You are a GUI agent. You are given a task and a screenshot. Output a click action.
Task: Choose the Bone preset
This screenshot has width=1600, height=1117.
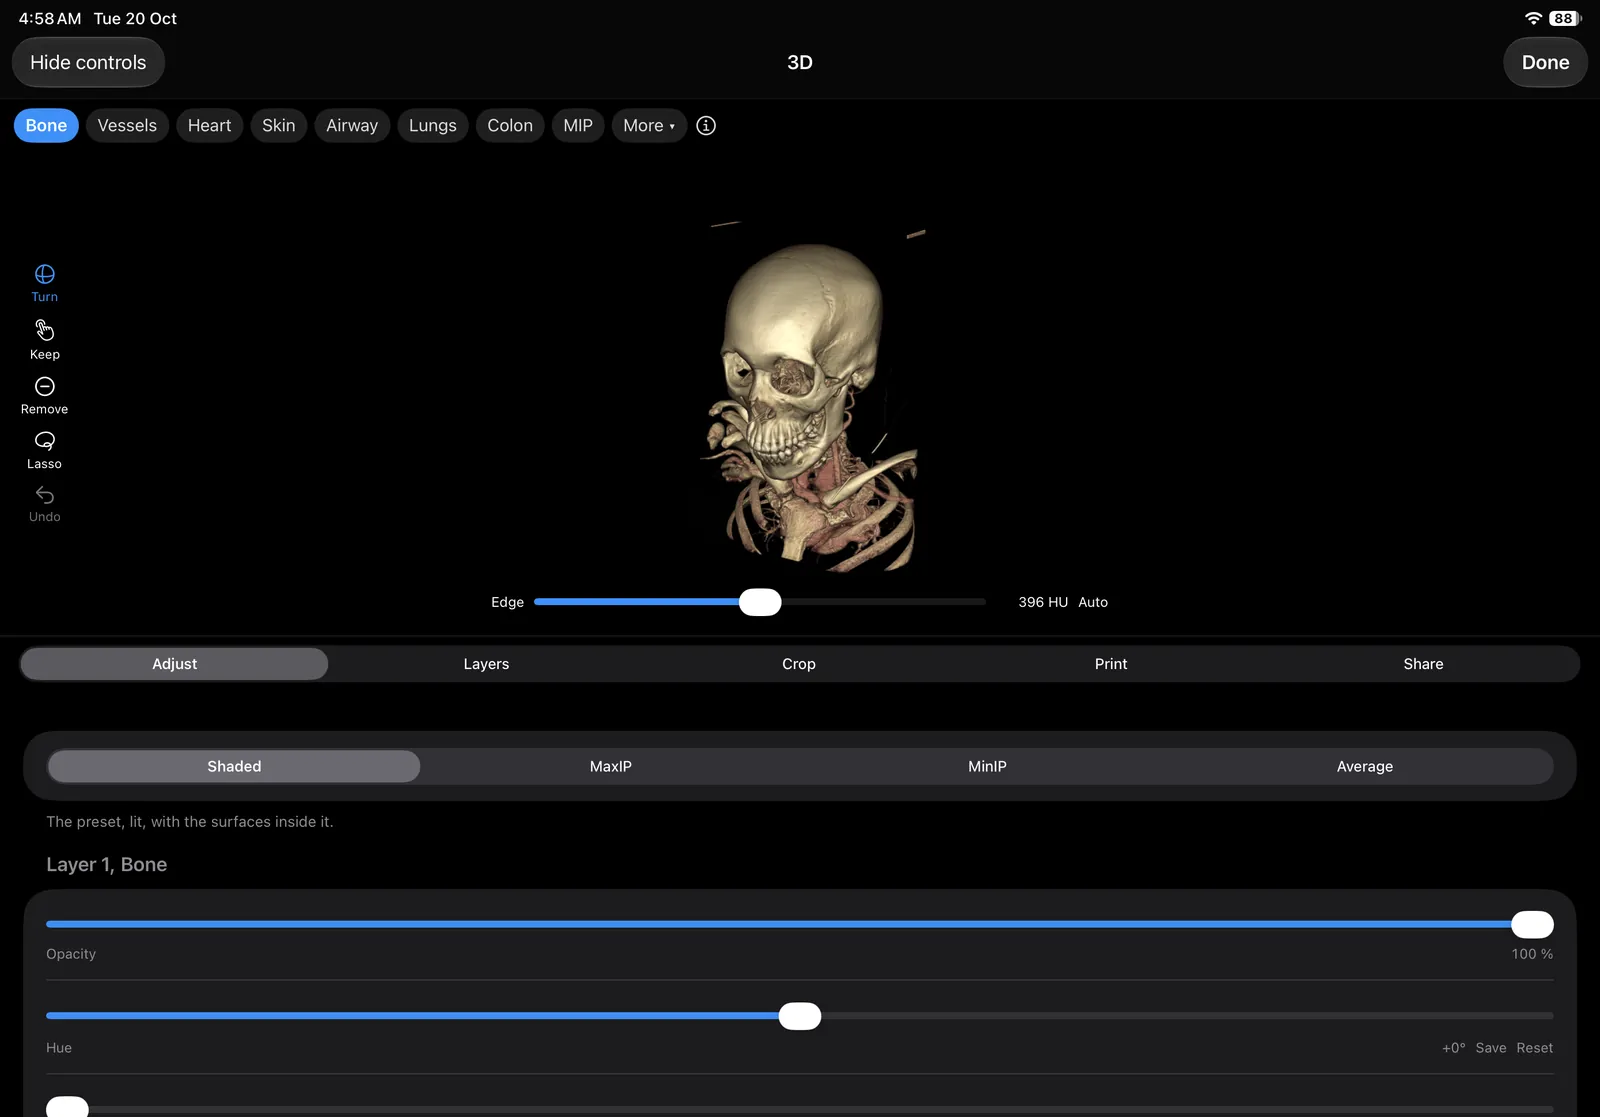[46, 125]
